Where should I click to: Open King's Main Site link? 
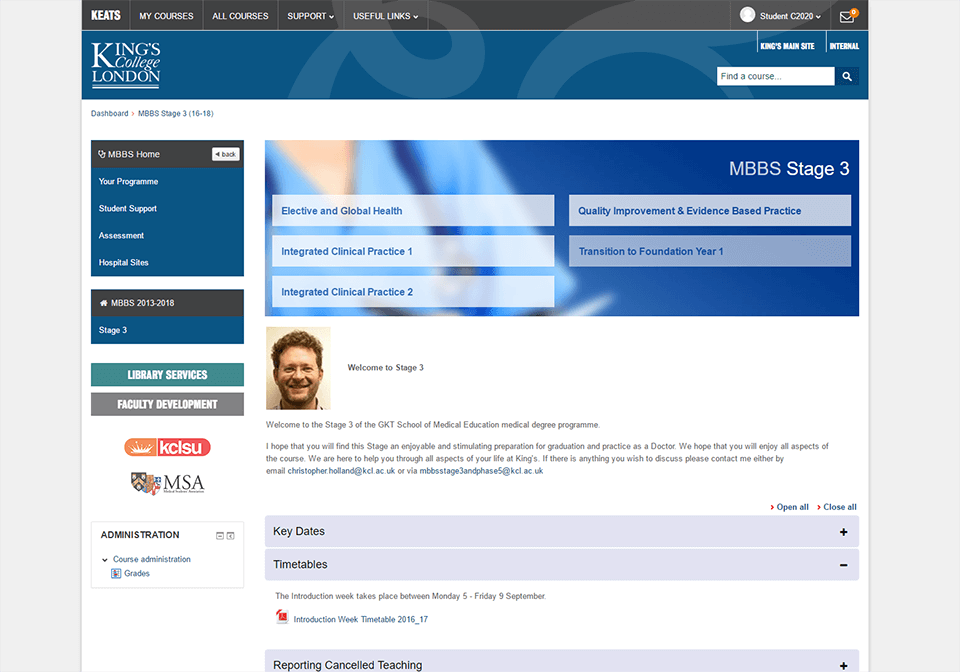(x=787, y=46)
